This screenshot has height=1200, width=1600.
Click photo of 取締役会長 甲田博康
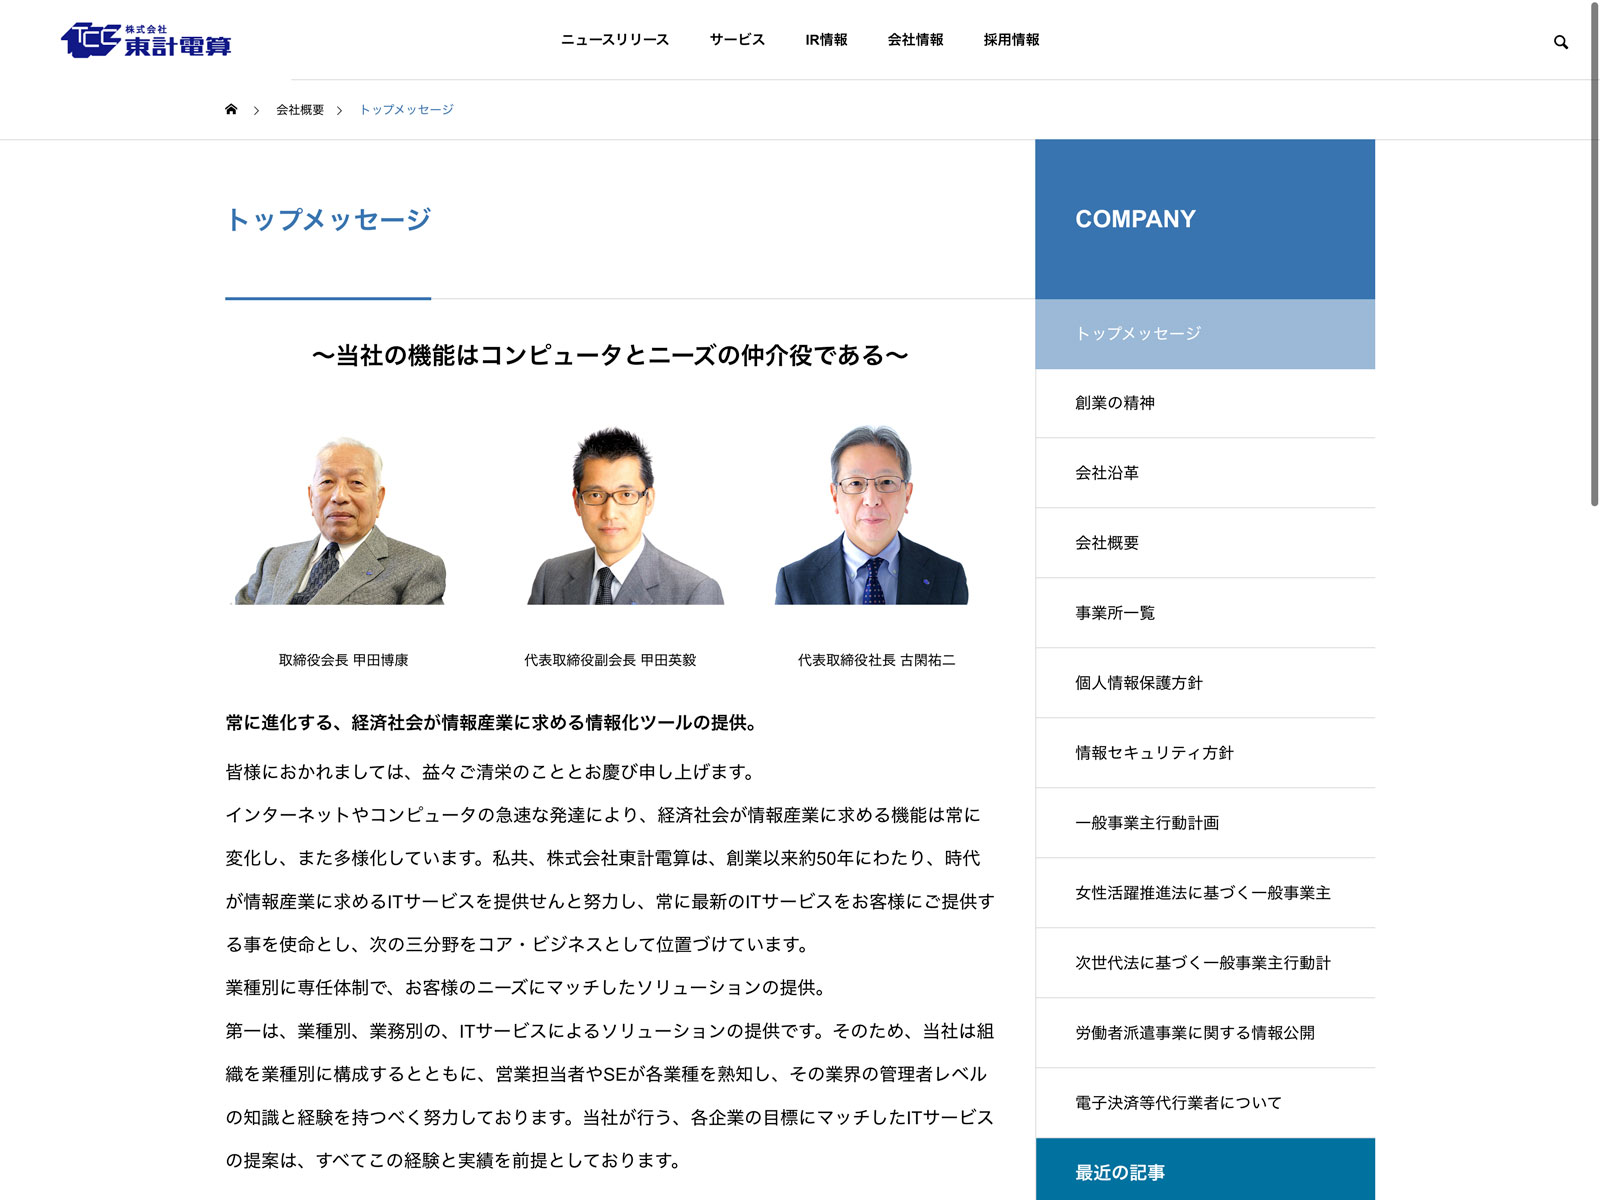click(x=342, y=520)
